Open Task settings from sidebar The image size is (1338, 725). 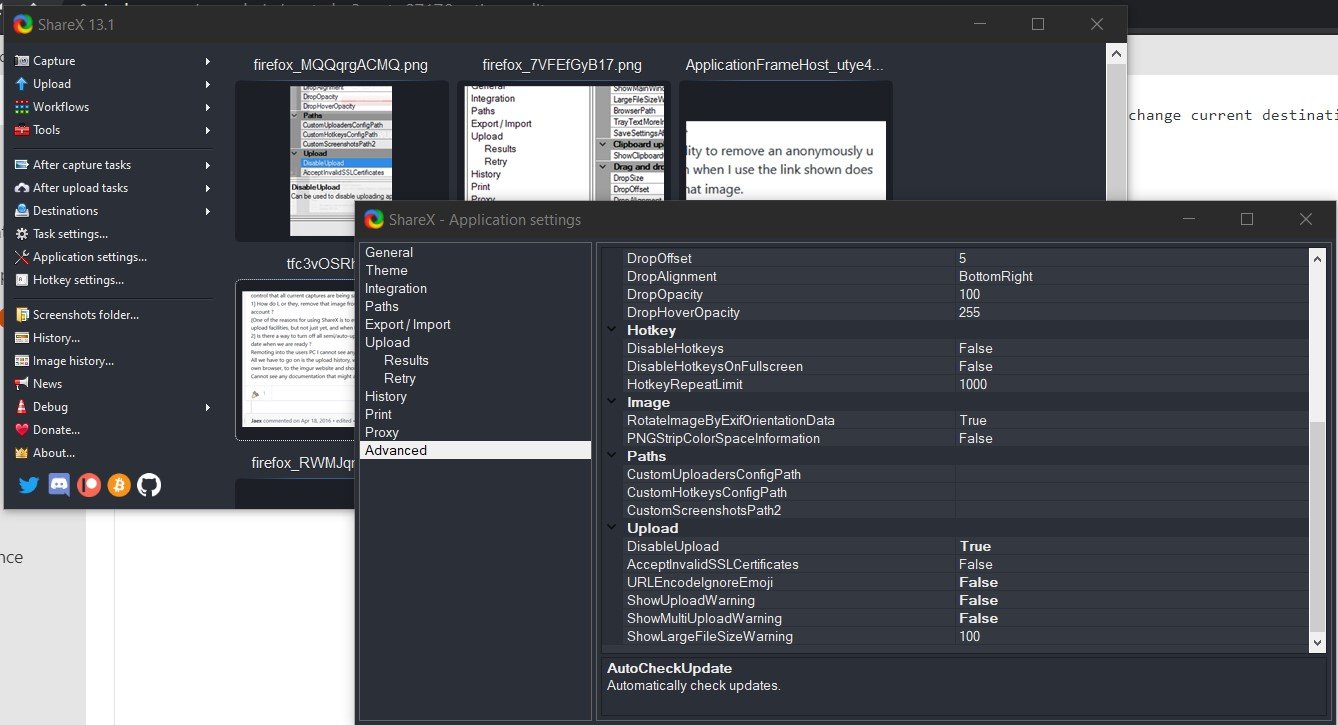[x=70, y=234]
